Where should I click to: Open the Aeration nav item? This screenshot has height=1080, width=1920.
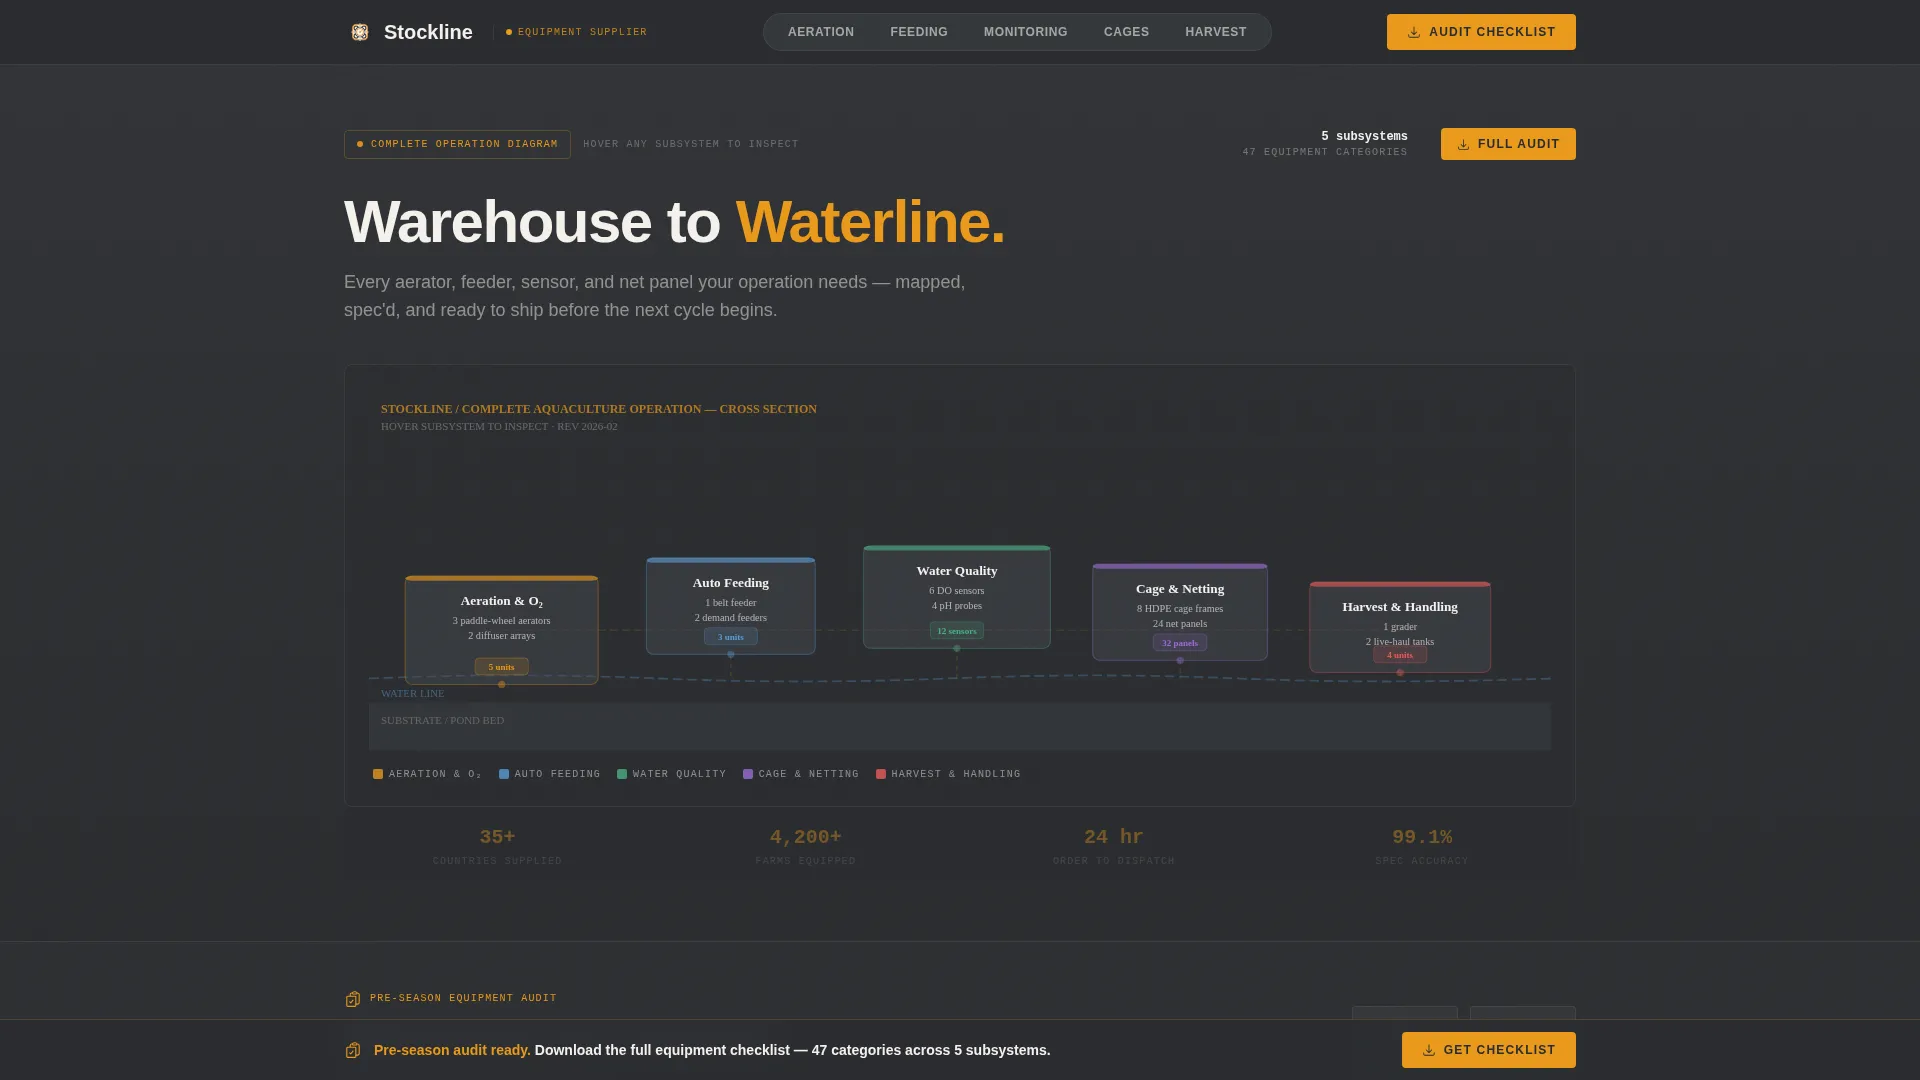click(x=821, y=32)
